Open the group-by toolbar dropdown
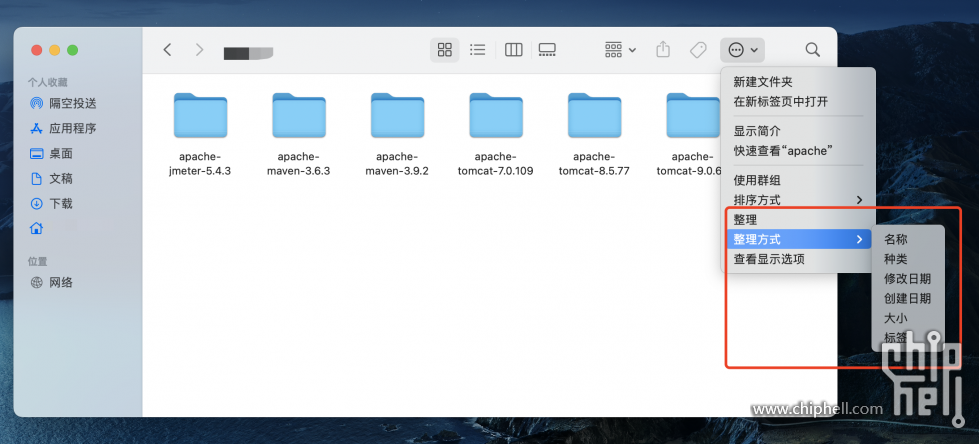 [620, 50]
